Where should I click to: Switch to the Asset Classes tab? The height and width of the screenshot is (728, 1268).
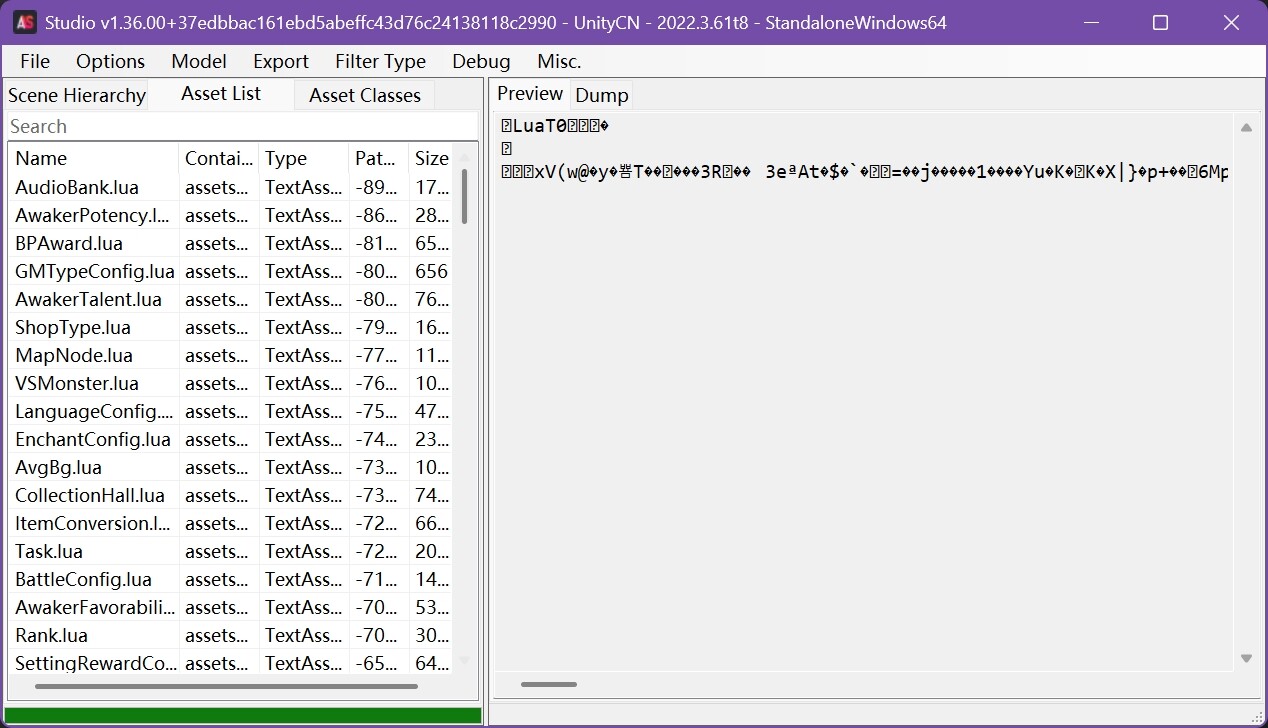[x=364, y=96]
